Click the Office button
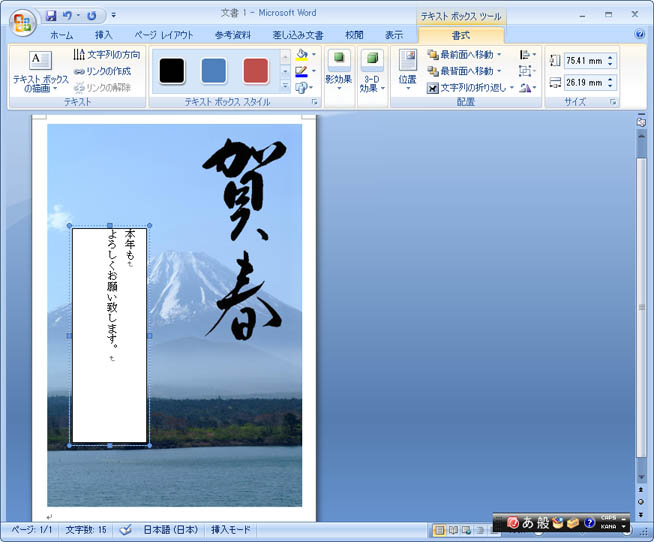 click(21, 22)
